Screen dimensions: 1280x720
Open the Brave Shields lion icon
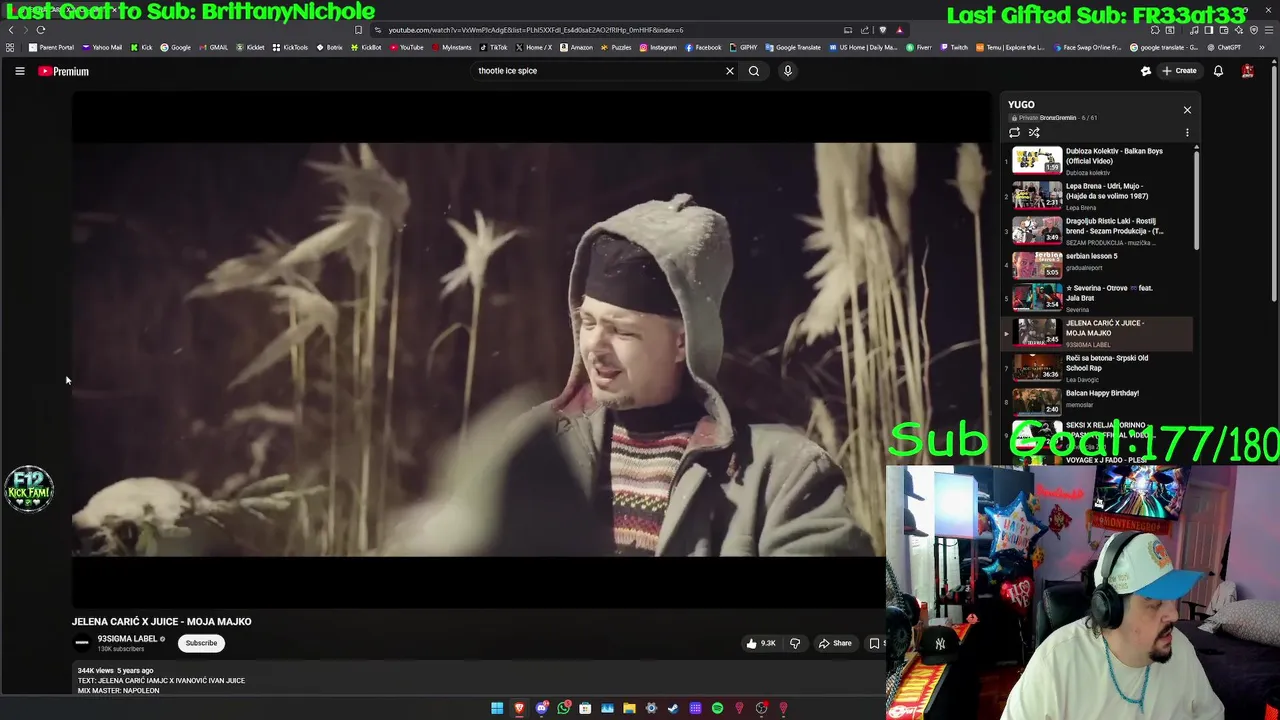882,30
